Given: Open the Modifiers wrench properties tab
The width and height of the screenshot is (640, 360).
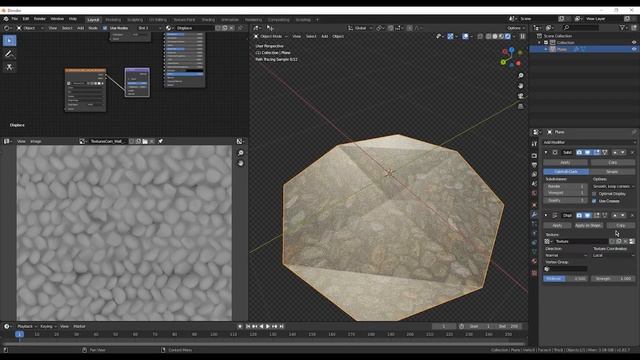Looking at the screenshot, I should click(x=534, y=214).
